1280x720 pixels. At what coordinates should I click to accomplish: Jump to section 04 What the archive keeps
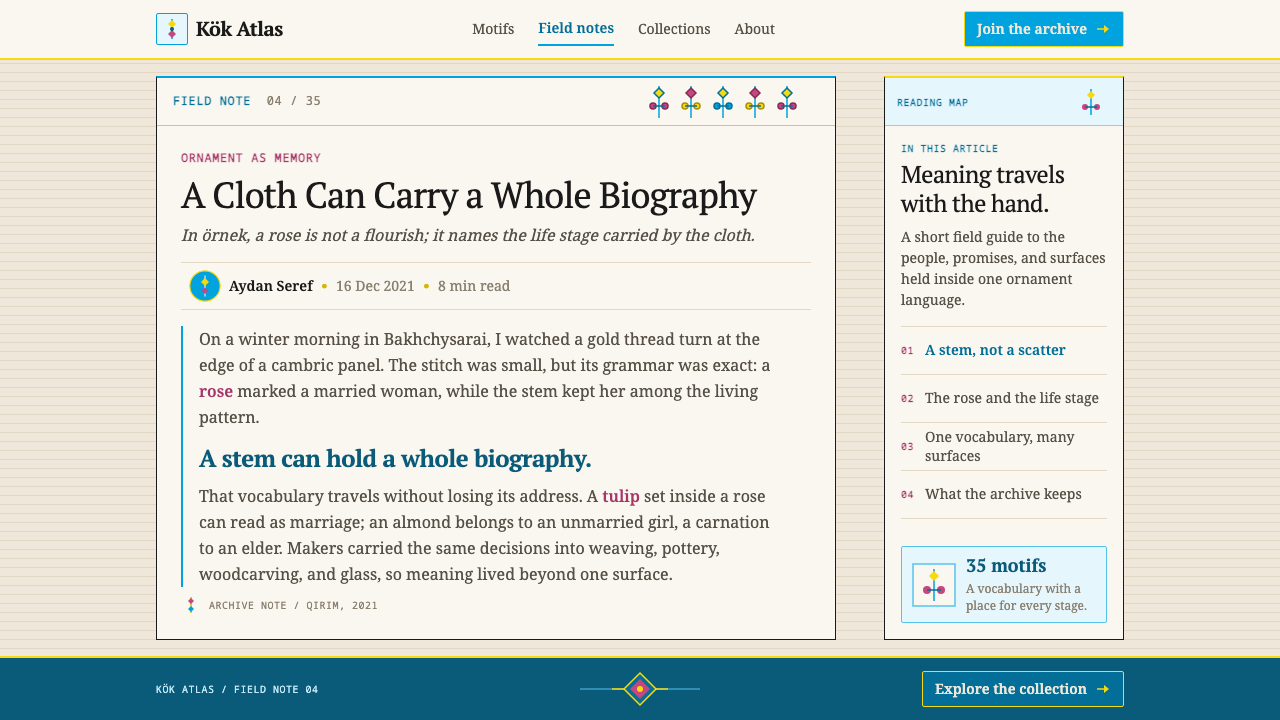1004,494
